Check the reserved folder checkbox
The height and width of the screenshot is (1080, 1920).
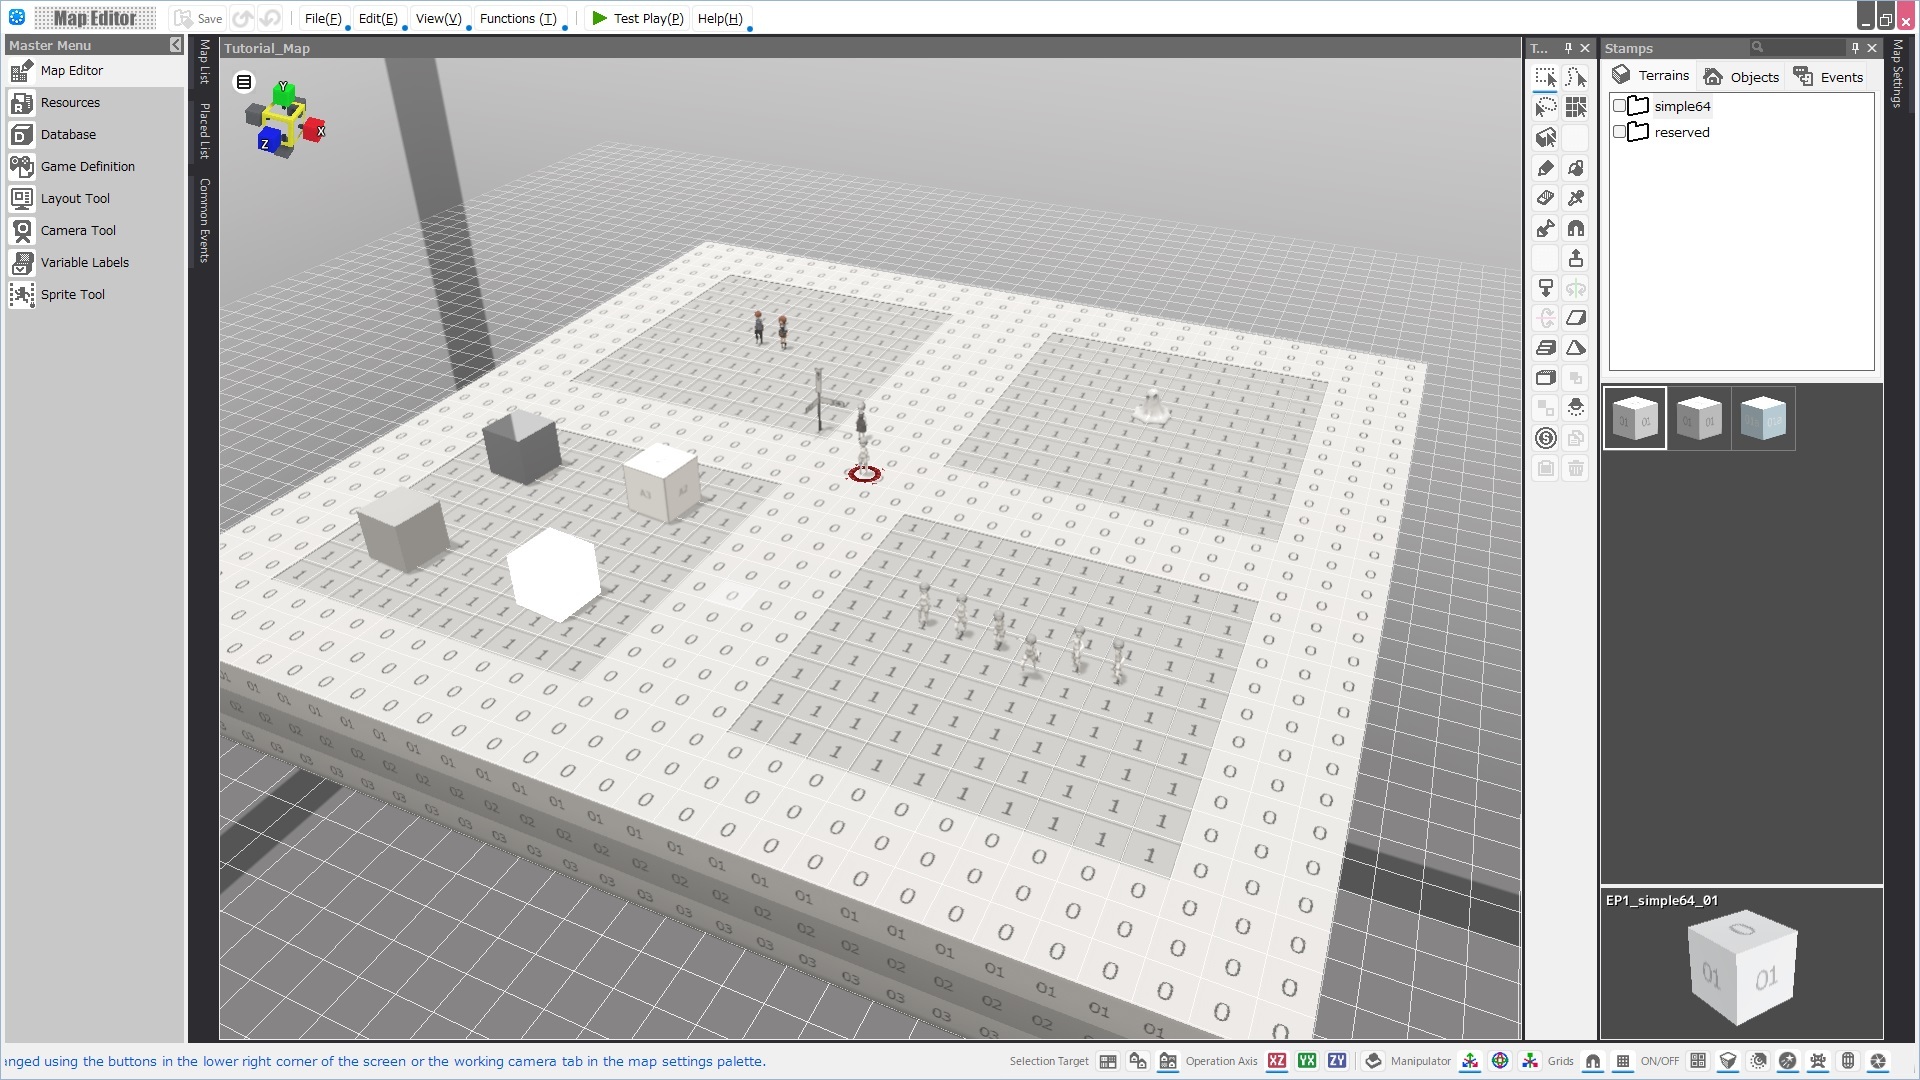(x=1621, y=131)
